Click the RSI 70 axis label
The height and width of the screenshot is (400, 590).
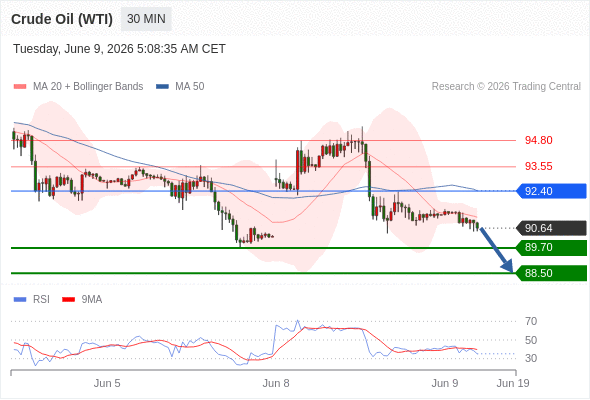point(531,321)
